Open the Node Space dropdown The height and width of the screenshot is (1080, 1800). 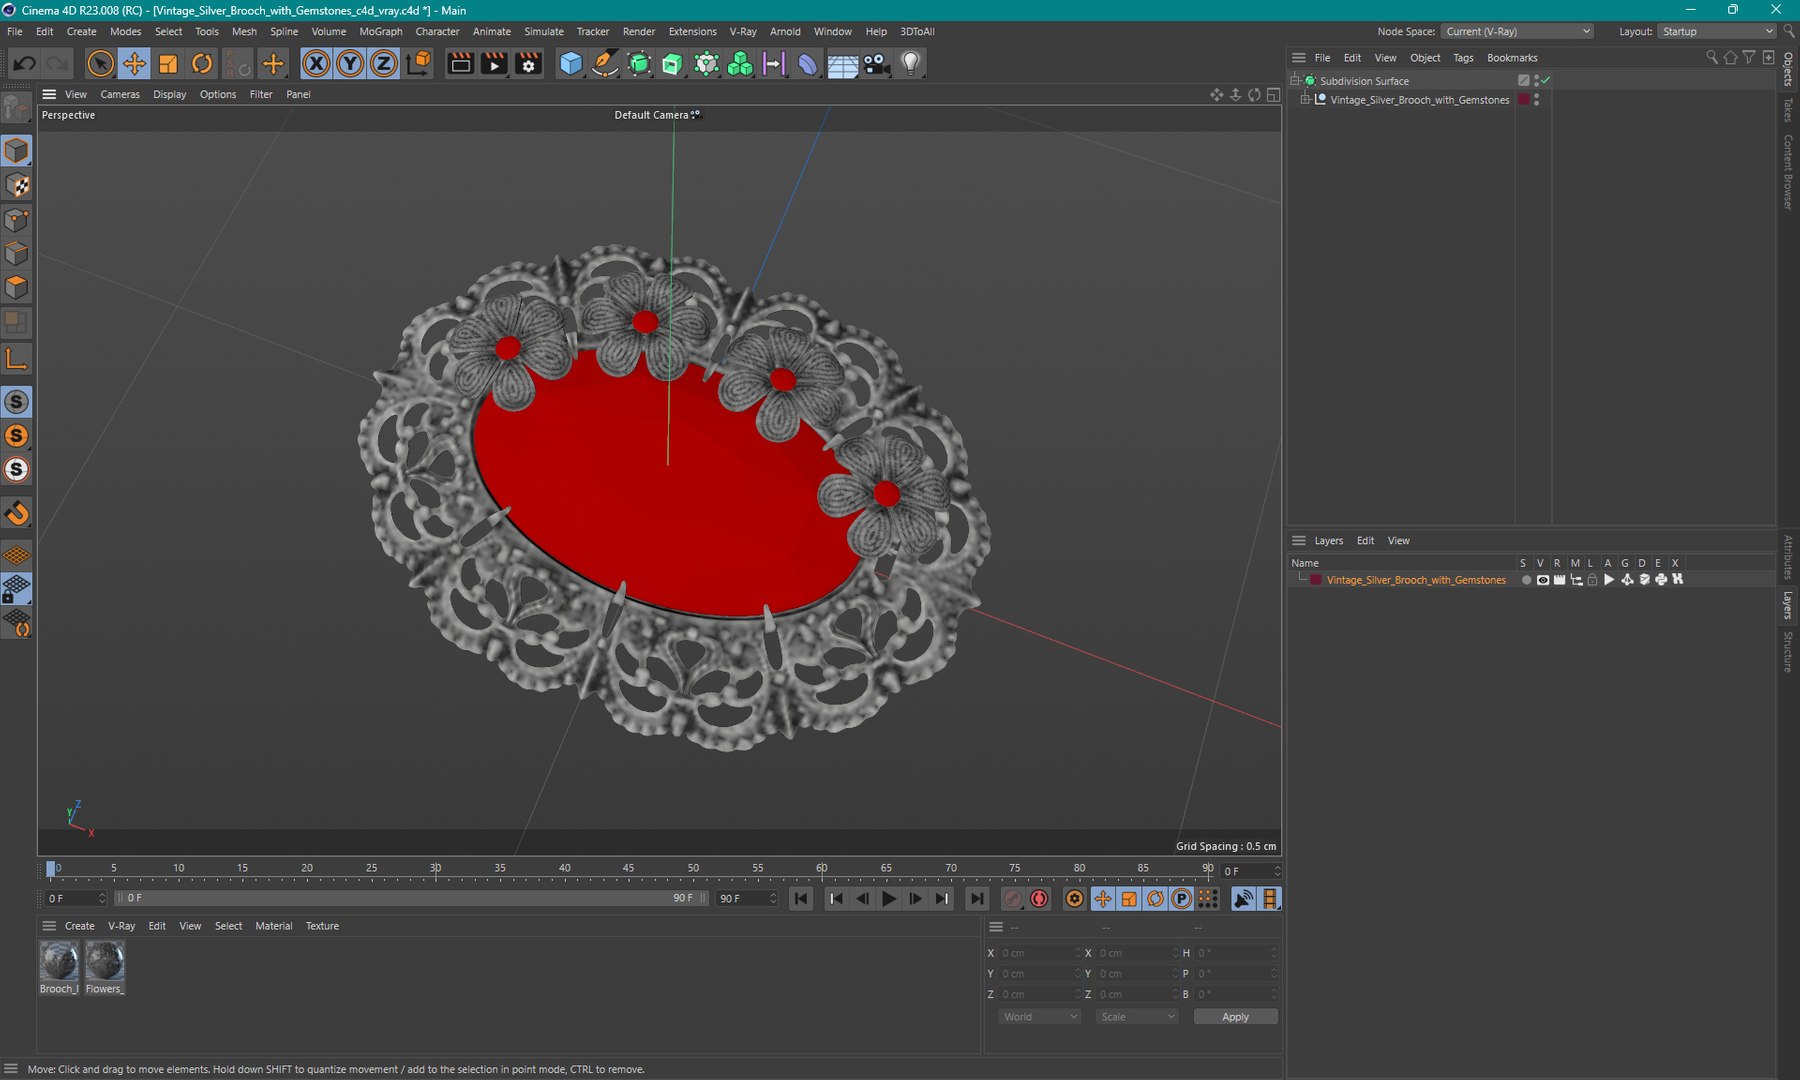[1517, 32]
